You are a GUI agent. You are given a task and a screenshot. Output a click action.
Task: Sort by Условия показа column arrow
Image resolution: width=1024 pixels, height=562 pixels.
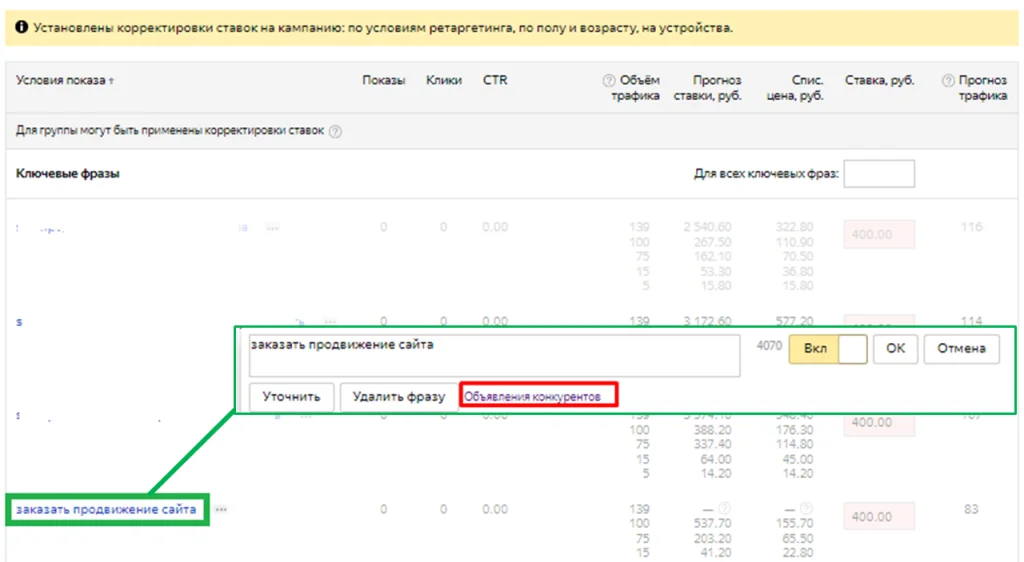click(111, 81)
